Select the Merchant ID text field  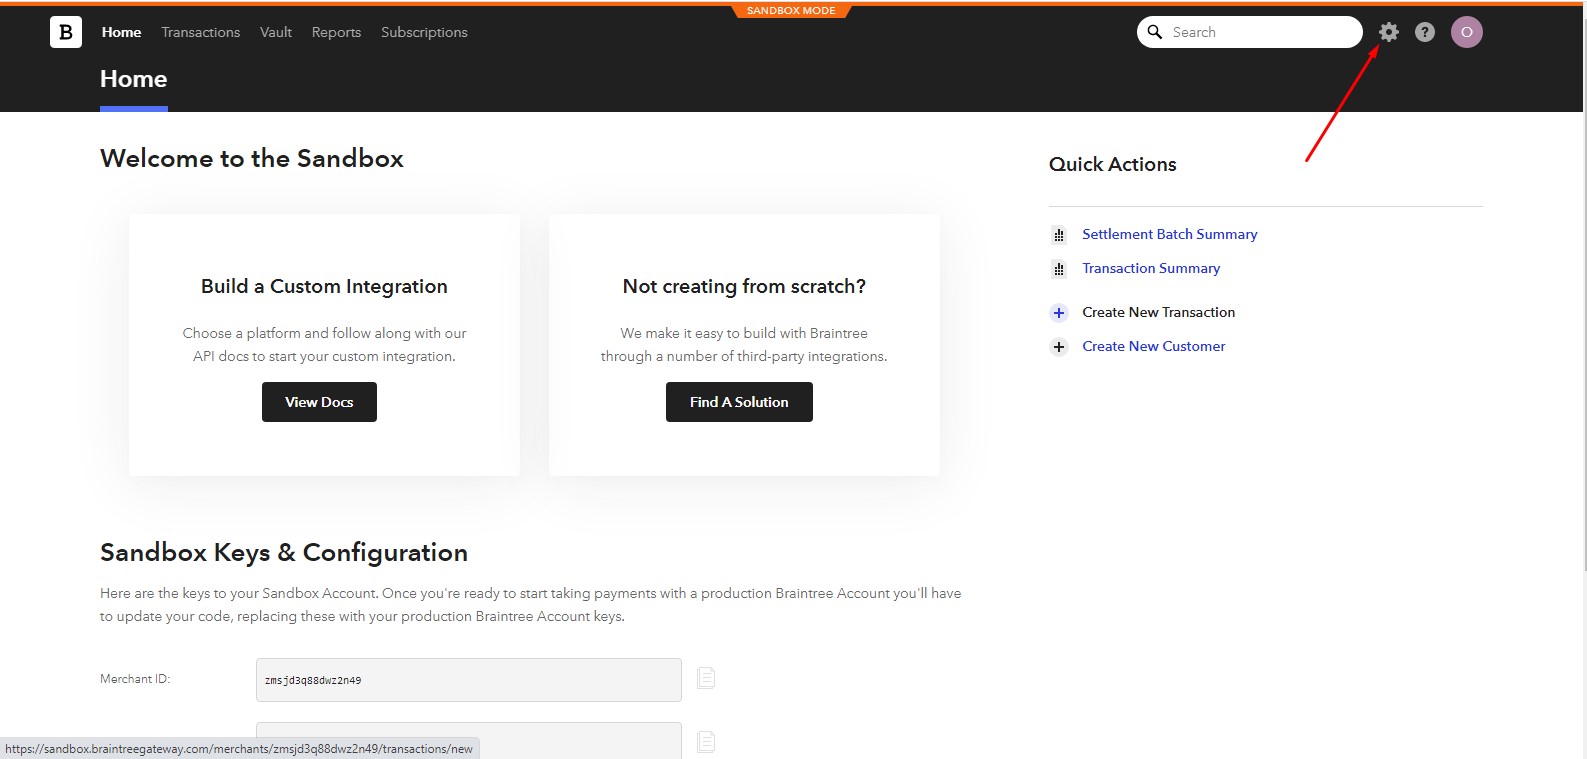pos(469,680)
